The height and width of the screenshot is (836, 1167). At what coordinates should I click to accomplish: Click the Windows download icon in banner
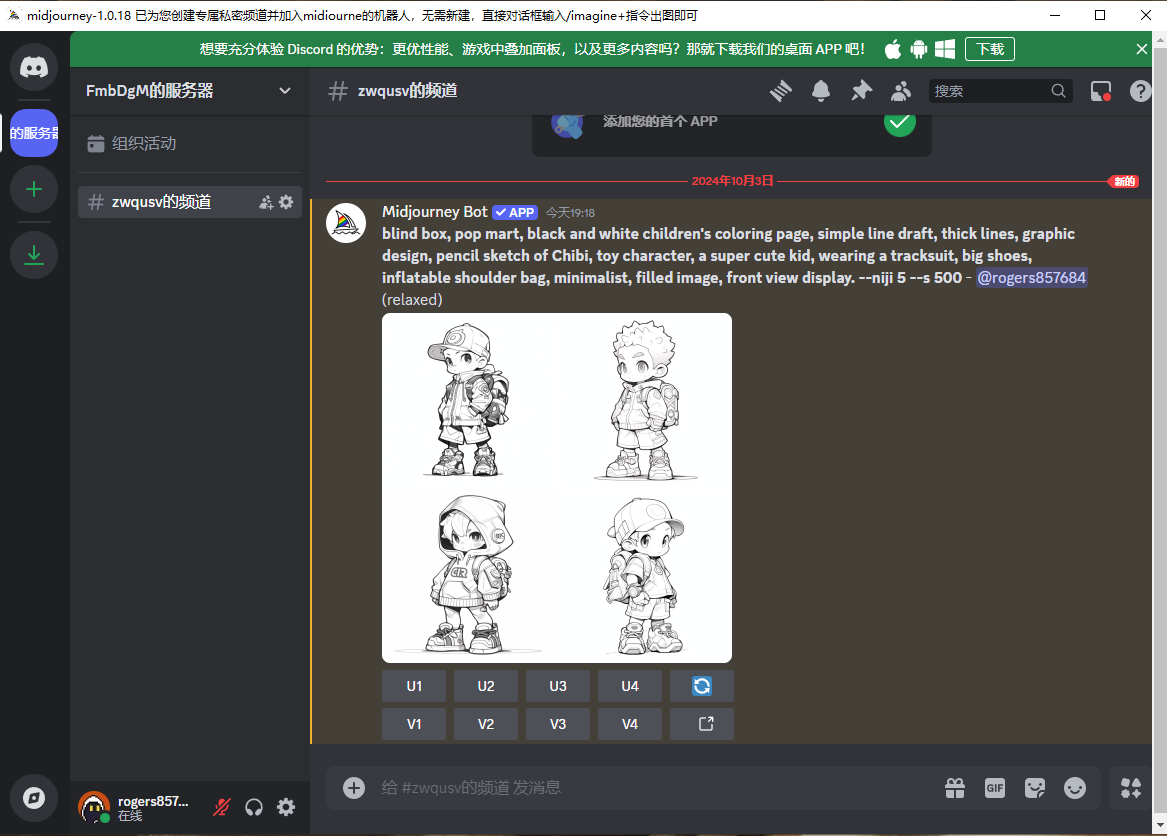[x=945, y=49]
